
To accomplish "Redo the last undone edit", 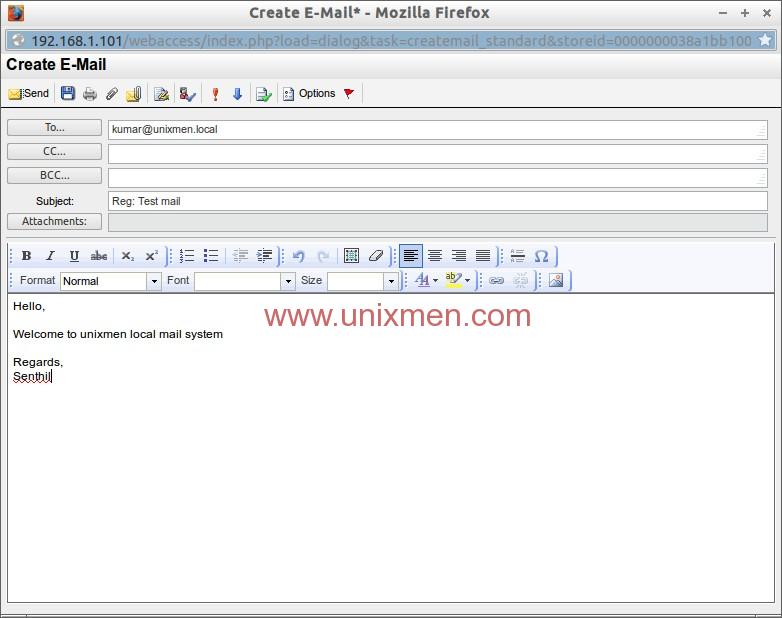I will coord(323,256).
